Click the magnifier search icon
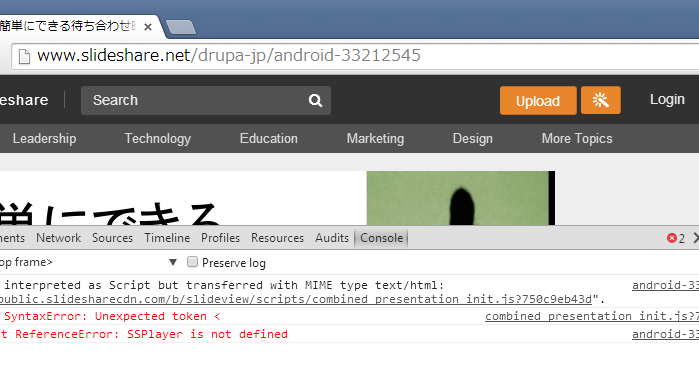The height and width of the screenshot is (367, 699). coord(315,100)
